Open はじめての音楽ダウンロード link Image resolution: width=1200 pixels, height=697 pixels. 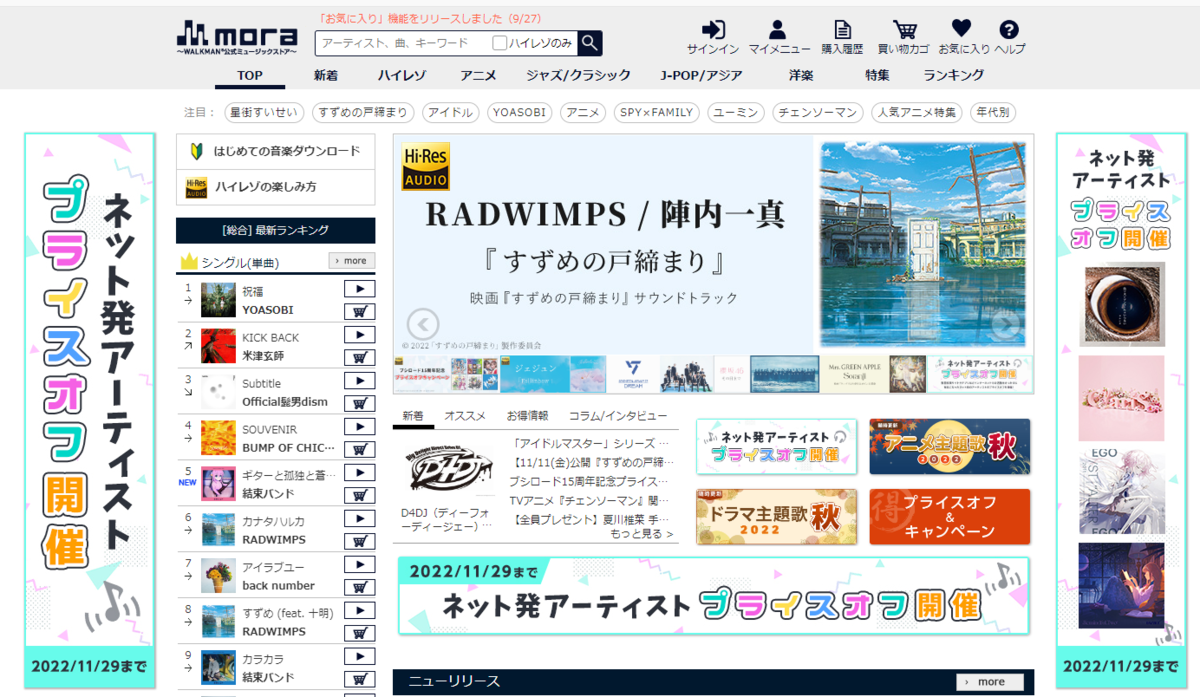pos(276,152)
